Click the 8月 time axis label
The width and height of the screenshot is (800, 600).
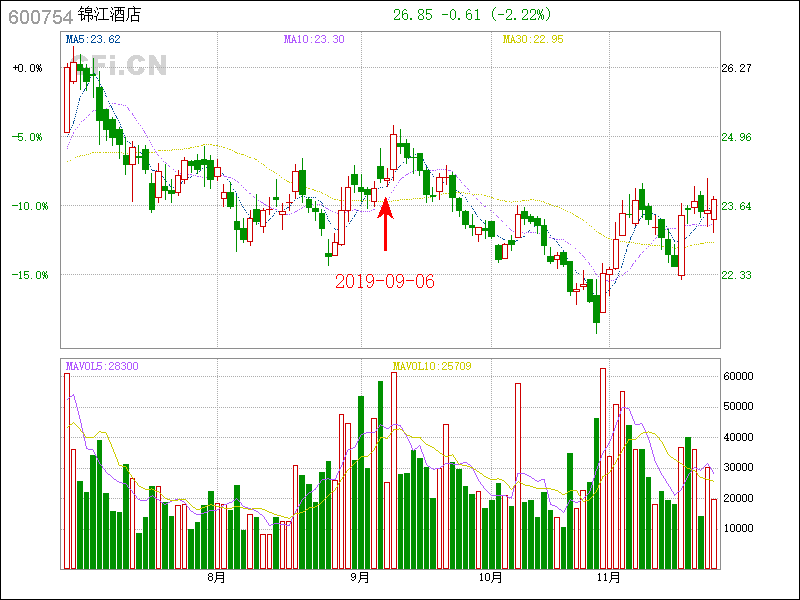[x=217, y=578]
